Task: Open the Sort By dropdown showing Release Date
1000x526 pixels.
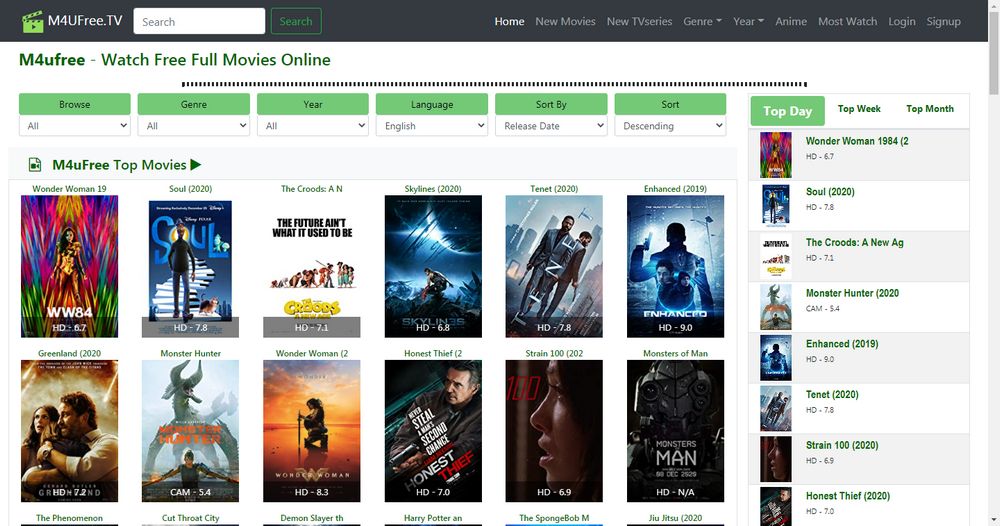Action: pyautogui.click(x=551, y=126)
